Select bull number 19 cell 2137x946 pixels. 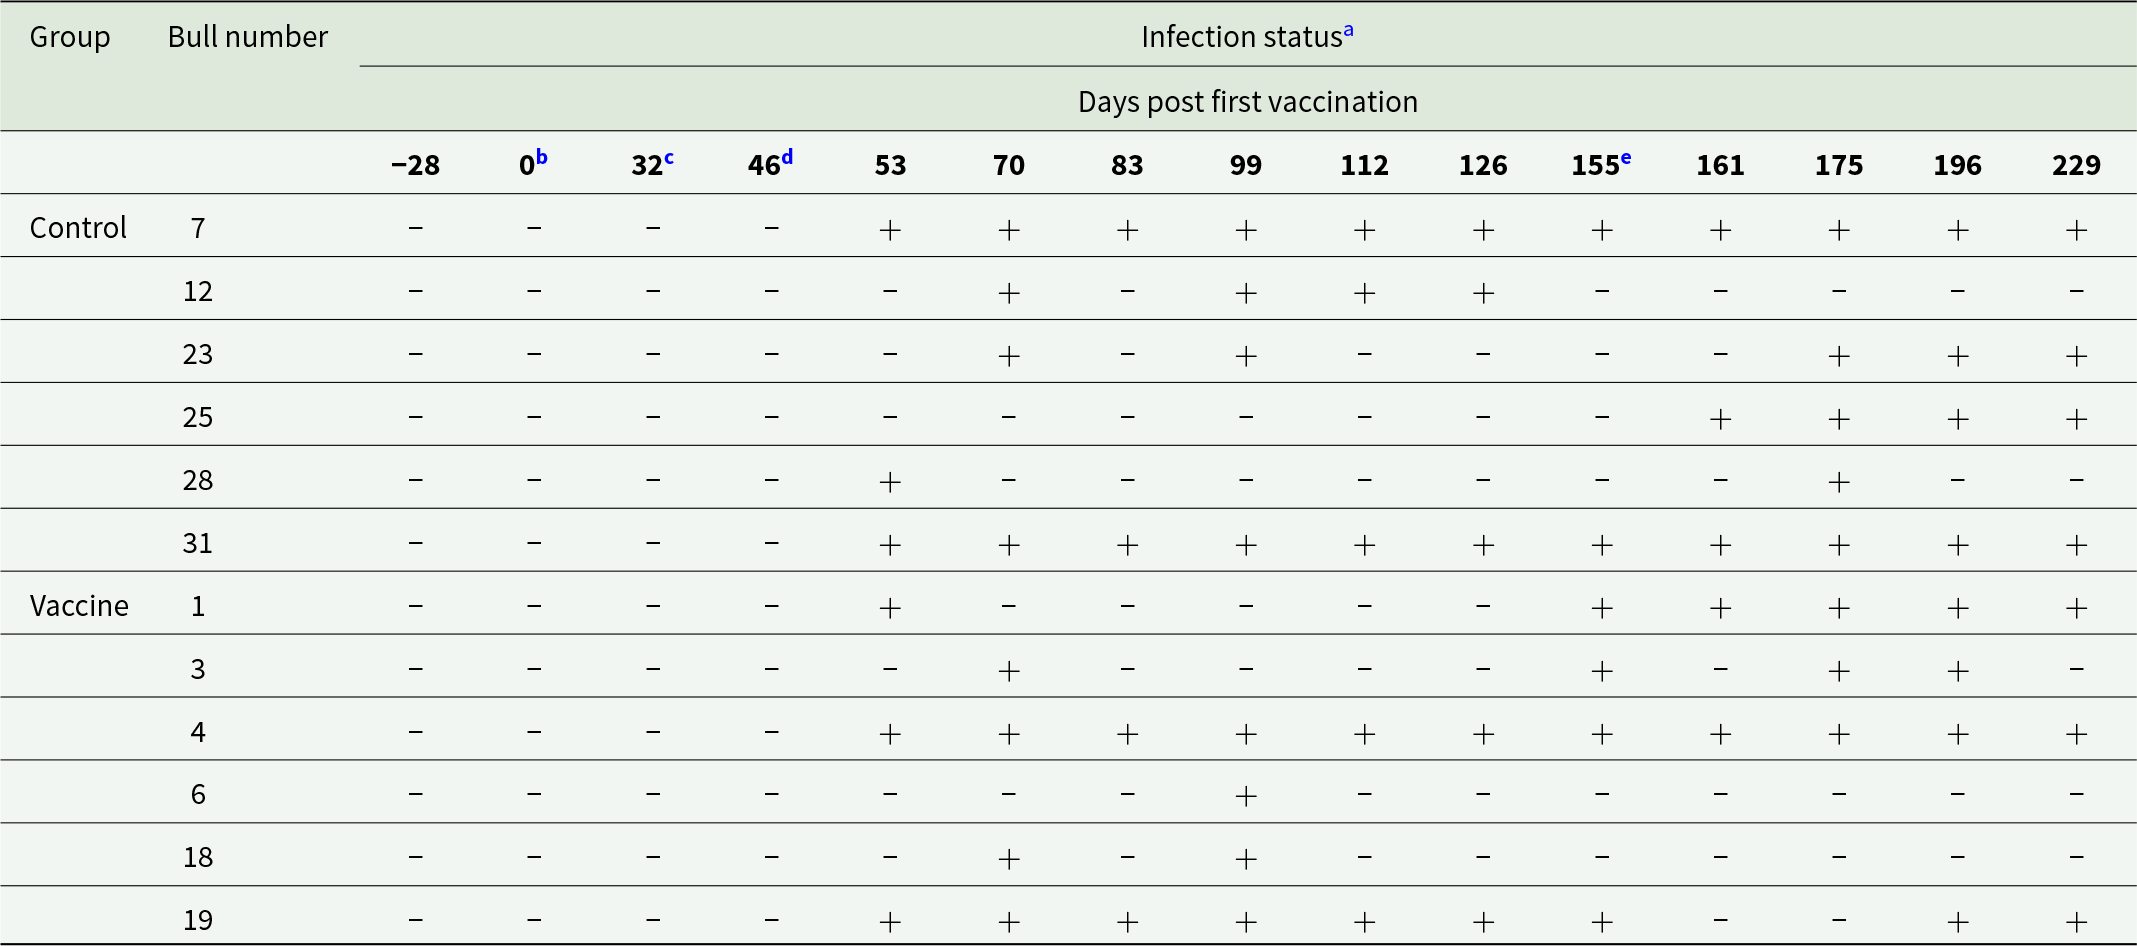[x=198, y=920]
